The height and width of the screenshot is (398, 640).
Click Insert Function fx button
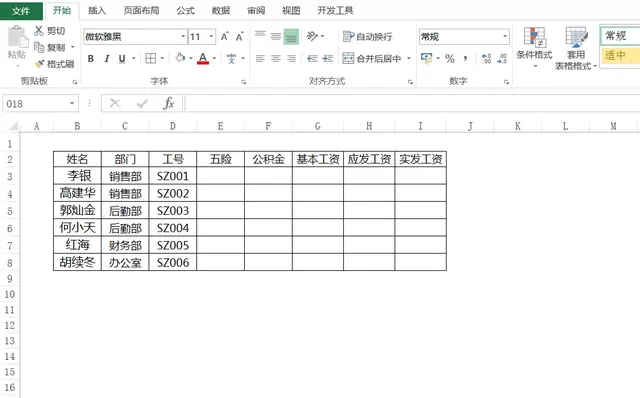coord(169,103)
